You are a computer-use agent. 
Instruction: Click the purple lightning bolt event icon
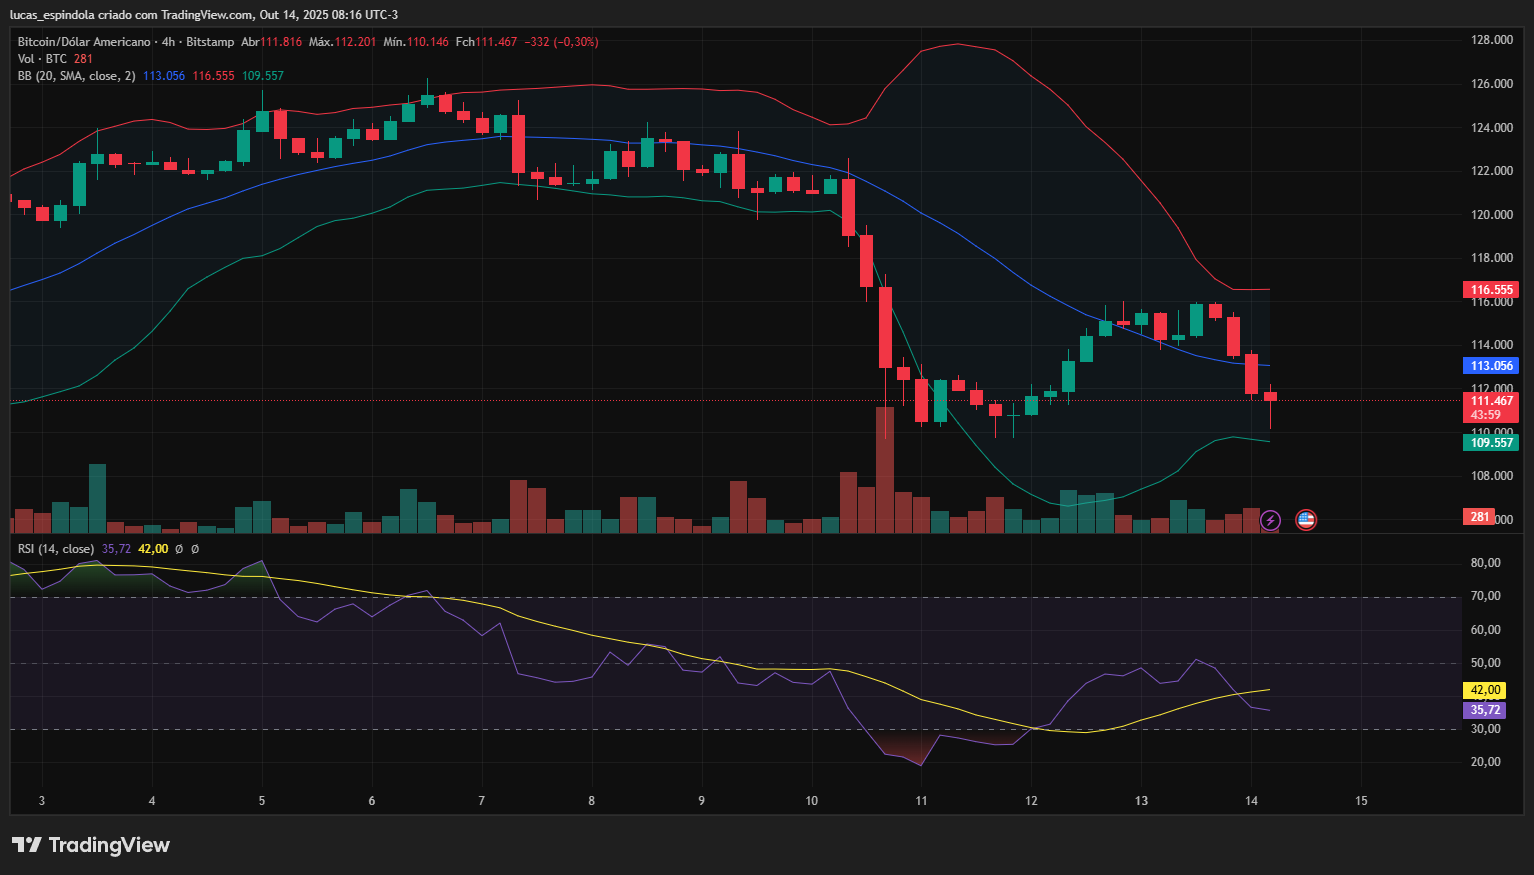[1270, 520]
